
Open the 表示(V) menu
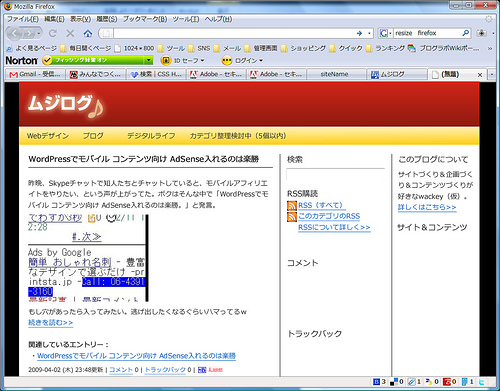[x=80, y=19]
